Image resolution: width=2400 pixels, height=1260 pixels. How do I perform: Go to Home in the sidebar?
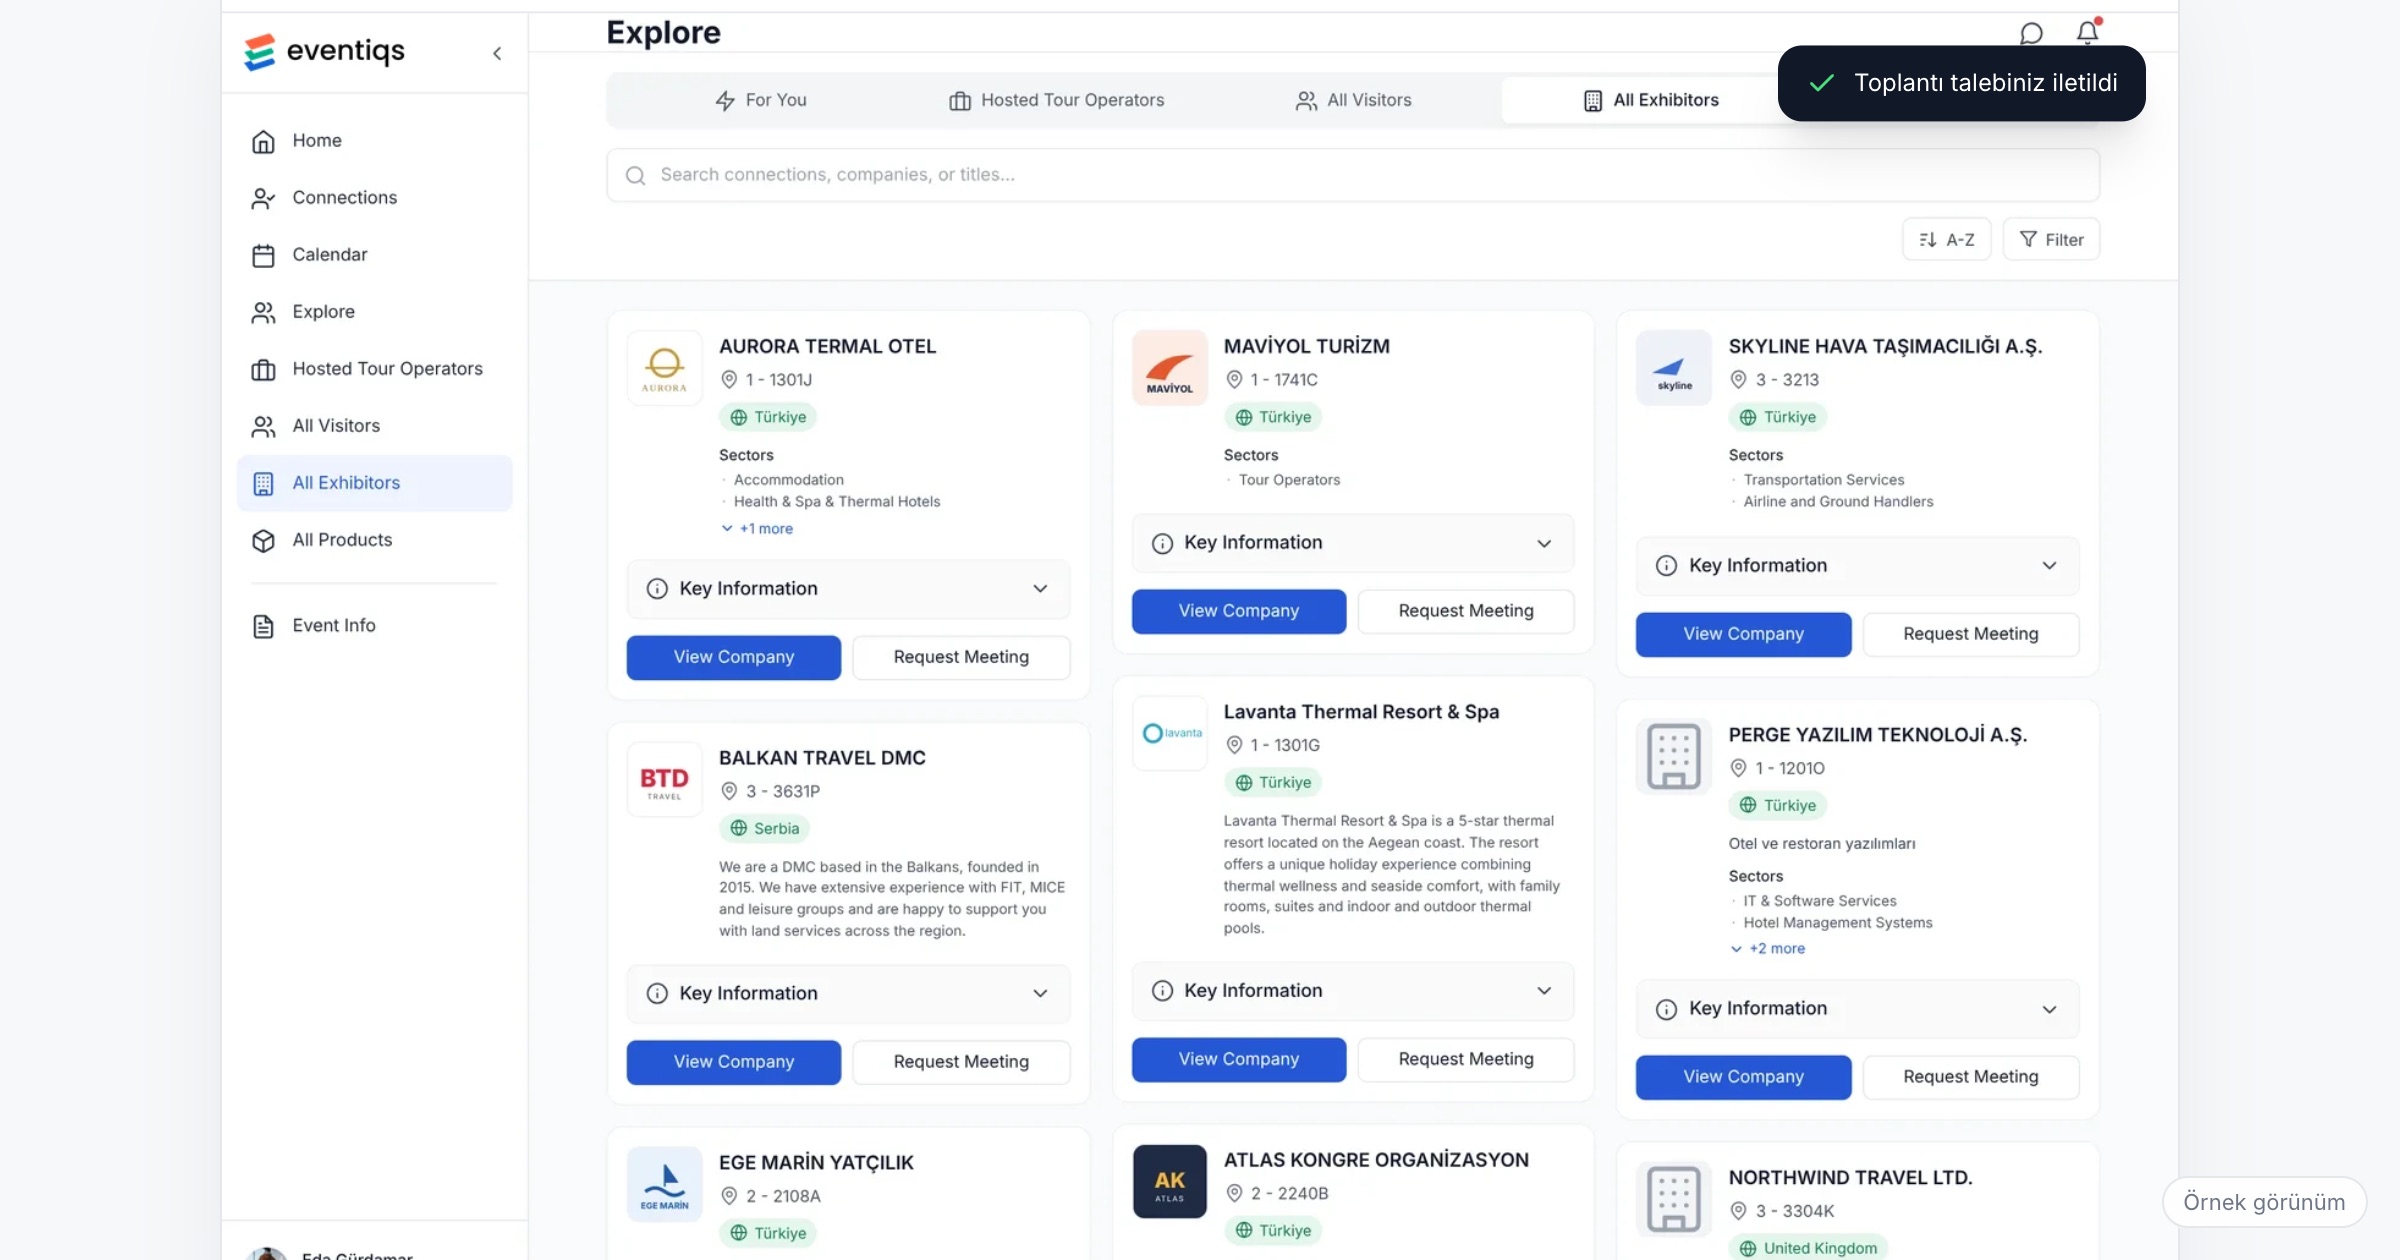coord(375,141)
